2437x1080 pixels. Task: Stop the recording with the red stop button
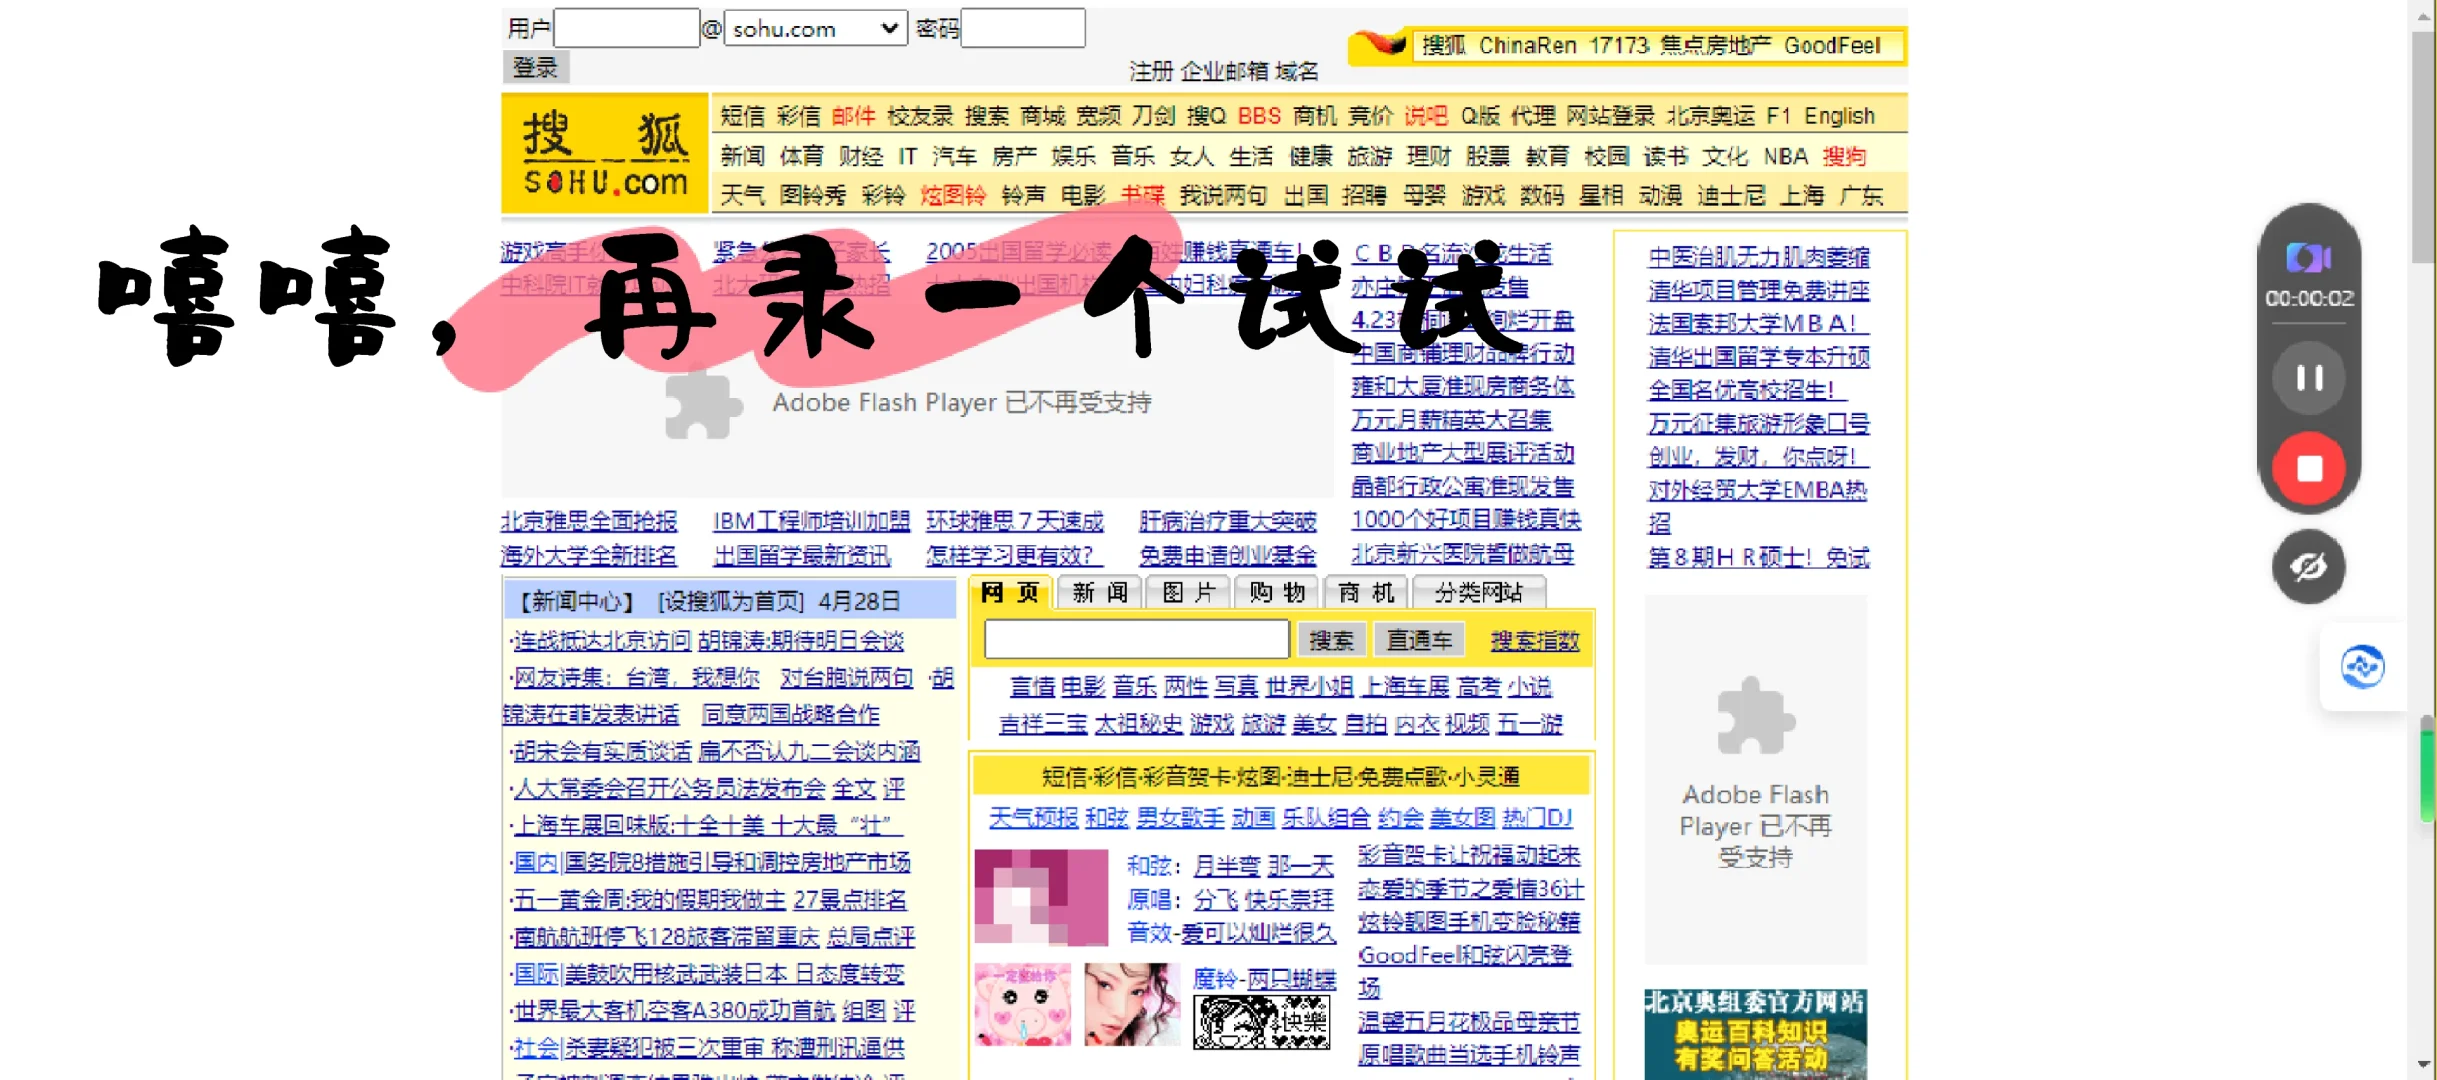(2308, 468)
